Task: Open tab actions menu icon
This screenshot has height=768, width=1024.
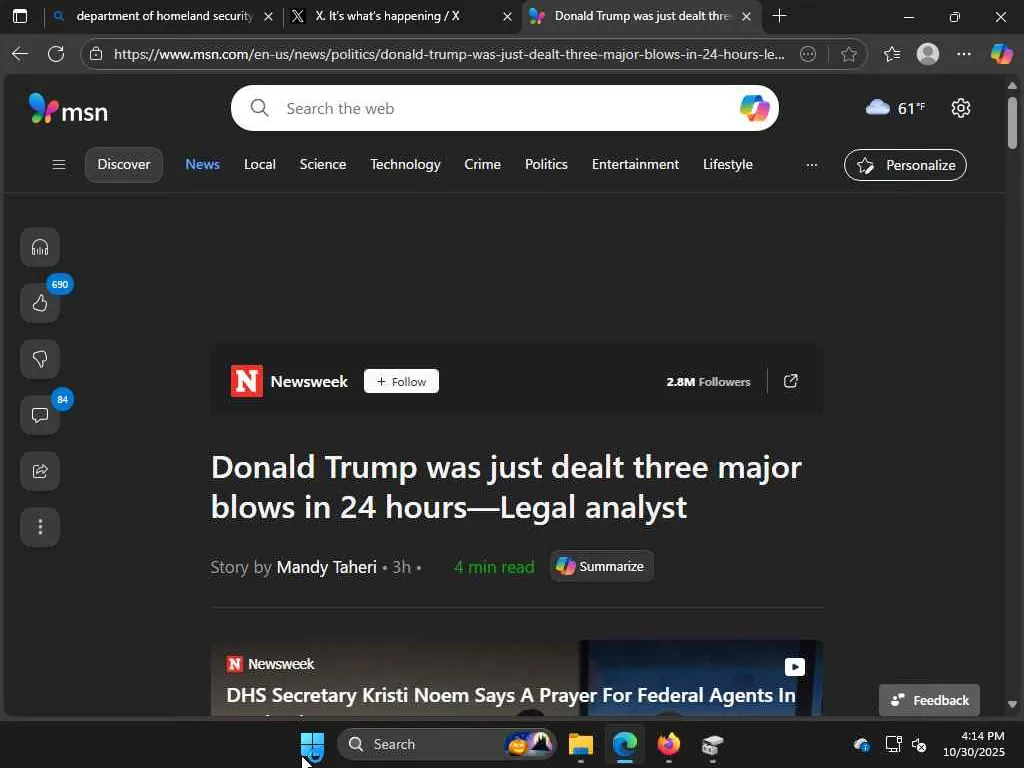Action: 20,16
